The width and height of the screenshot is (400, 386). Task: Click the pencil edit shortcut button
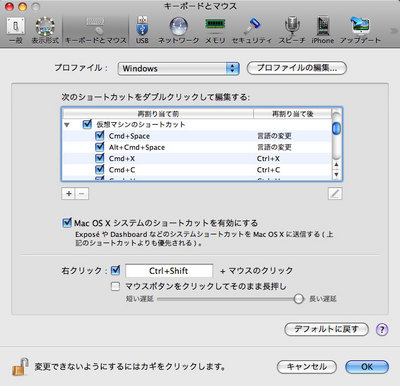click(335, 193)
